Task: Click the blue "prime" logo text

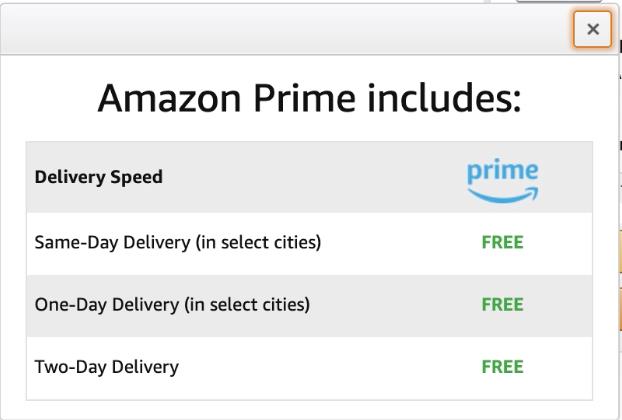Action: 502,172
